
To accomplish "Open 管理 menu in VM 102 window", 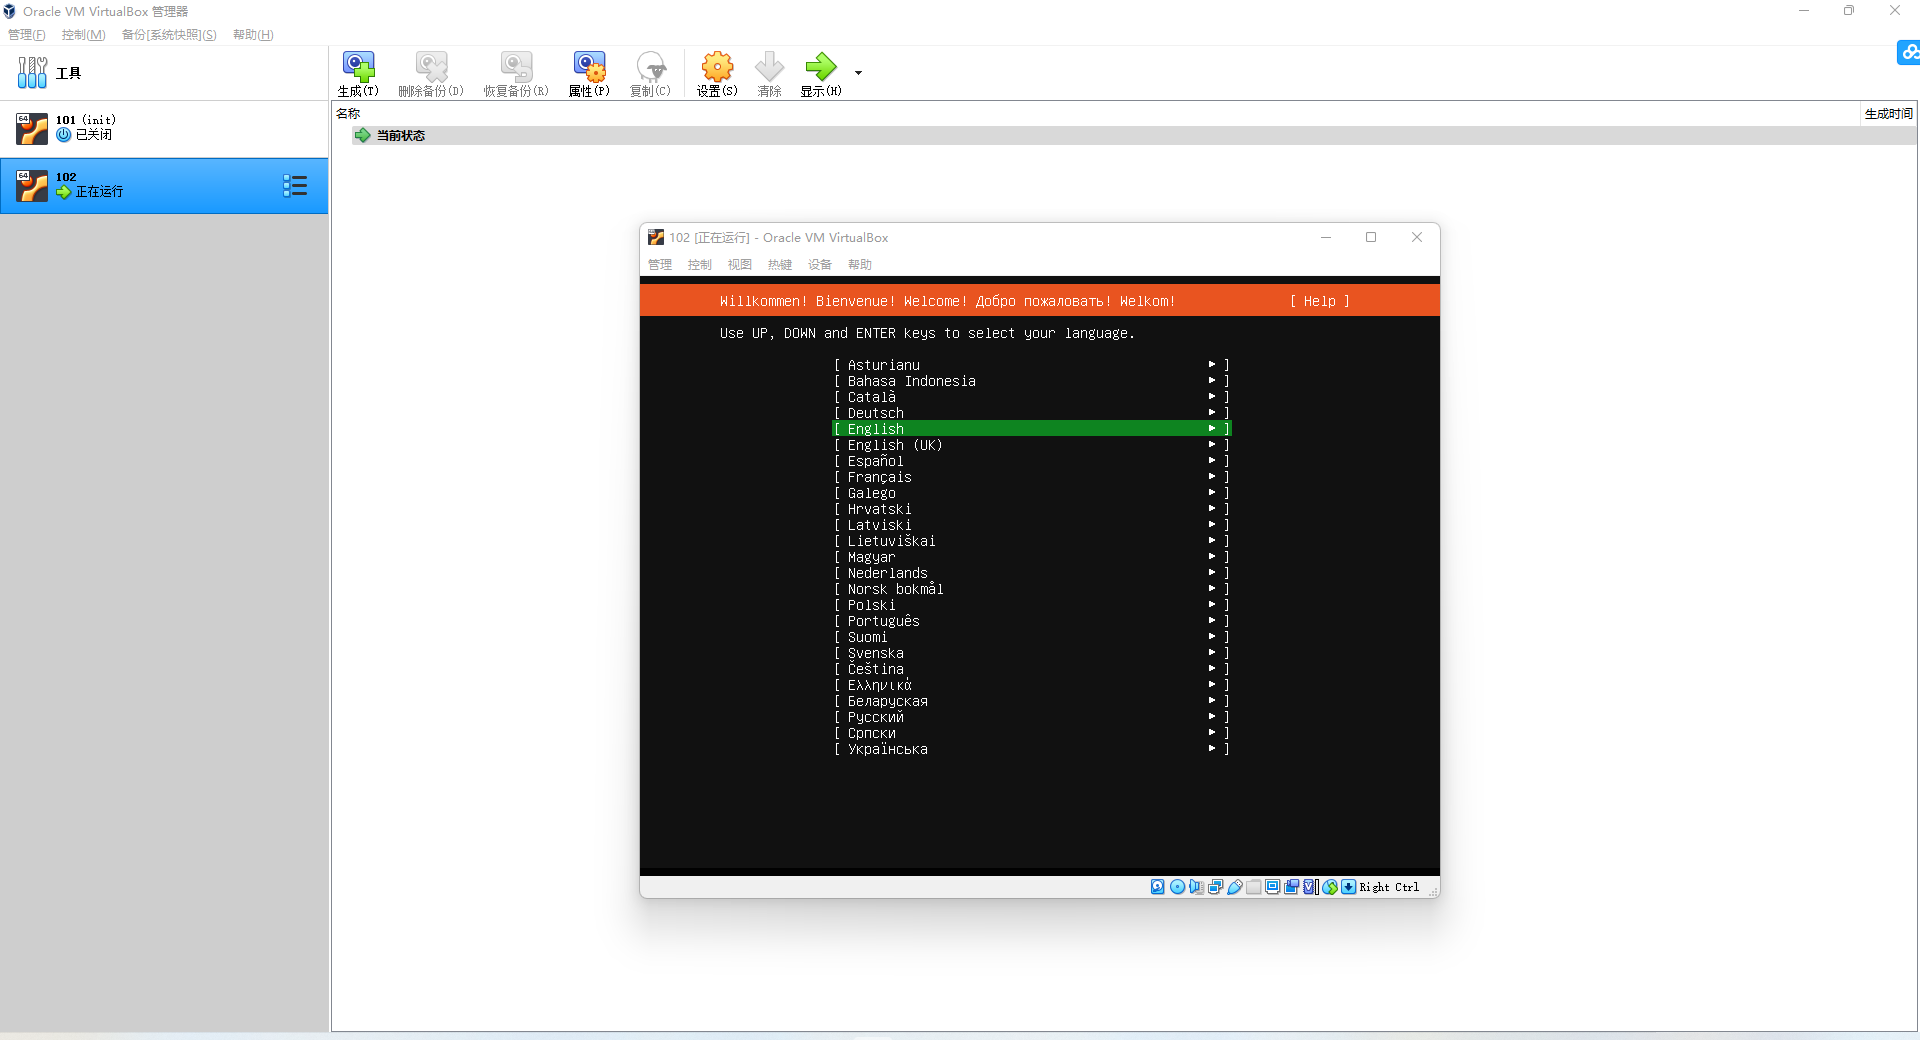I will coord(660,265).
